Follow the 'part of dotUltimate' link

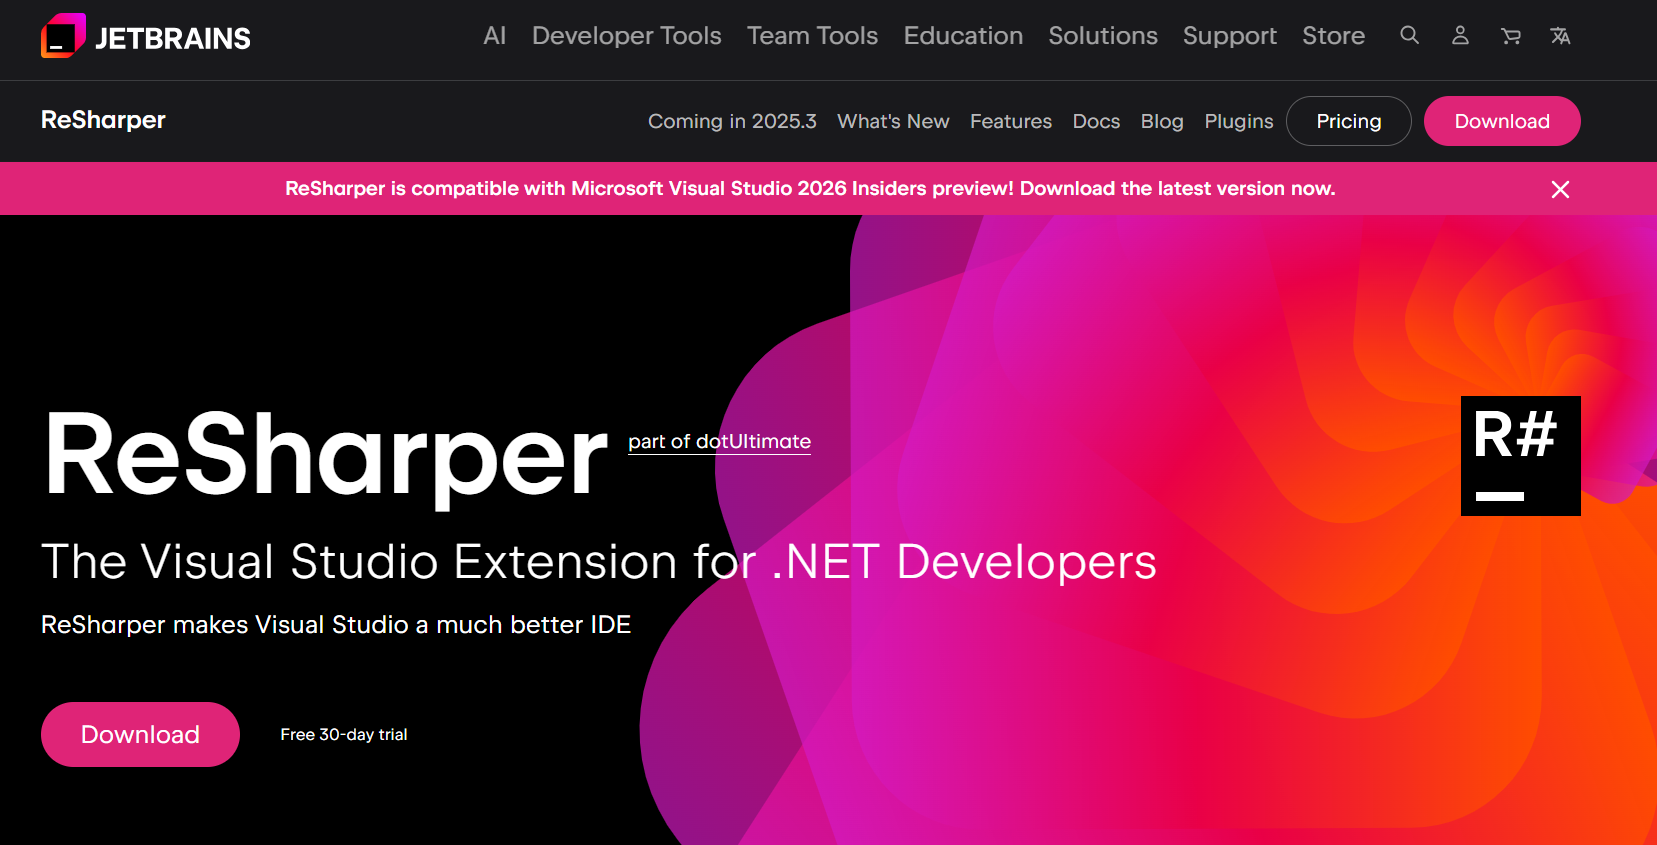click(719, 442)
